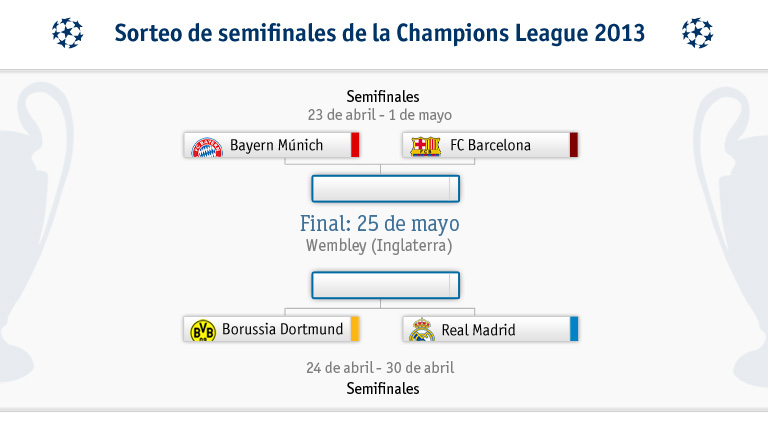This screenshot has height=432, width=768.
Task: Click the "Sorteo de semifinales" main title
Action: 380,33
